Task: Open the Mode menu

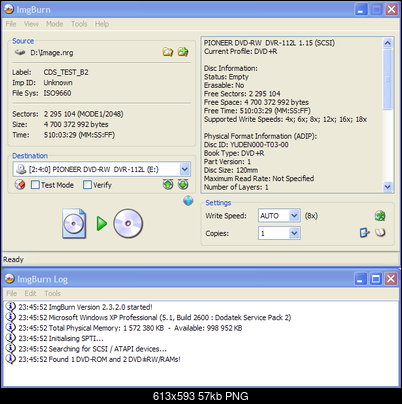Action: (x=54, y=24)
